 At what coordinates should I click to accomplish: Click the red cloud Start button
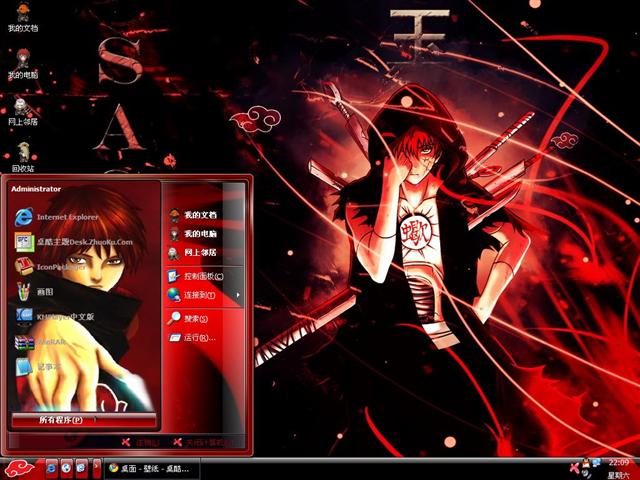pos(20,469)
